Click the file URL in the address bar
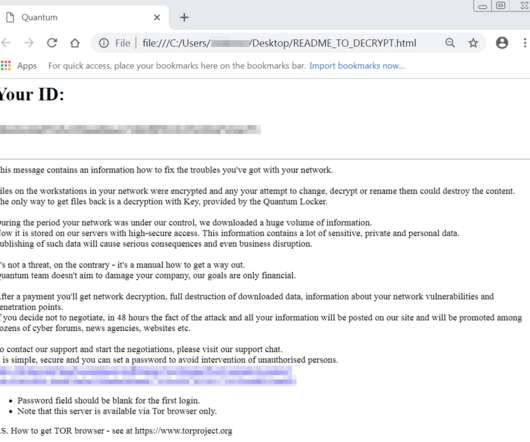This screenshot has width=530, height=442. tap(279, 43)
